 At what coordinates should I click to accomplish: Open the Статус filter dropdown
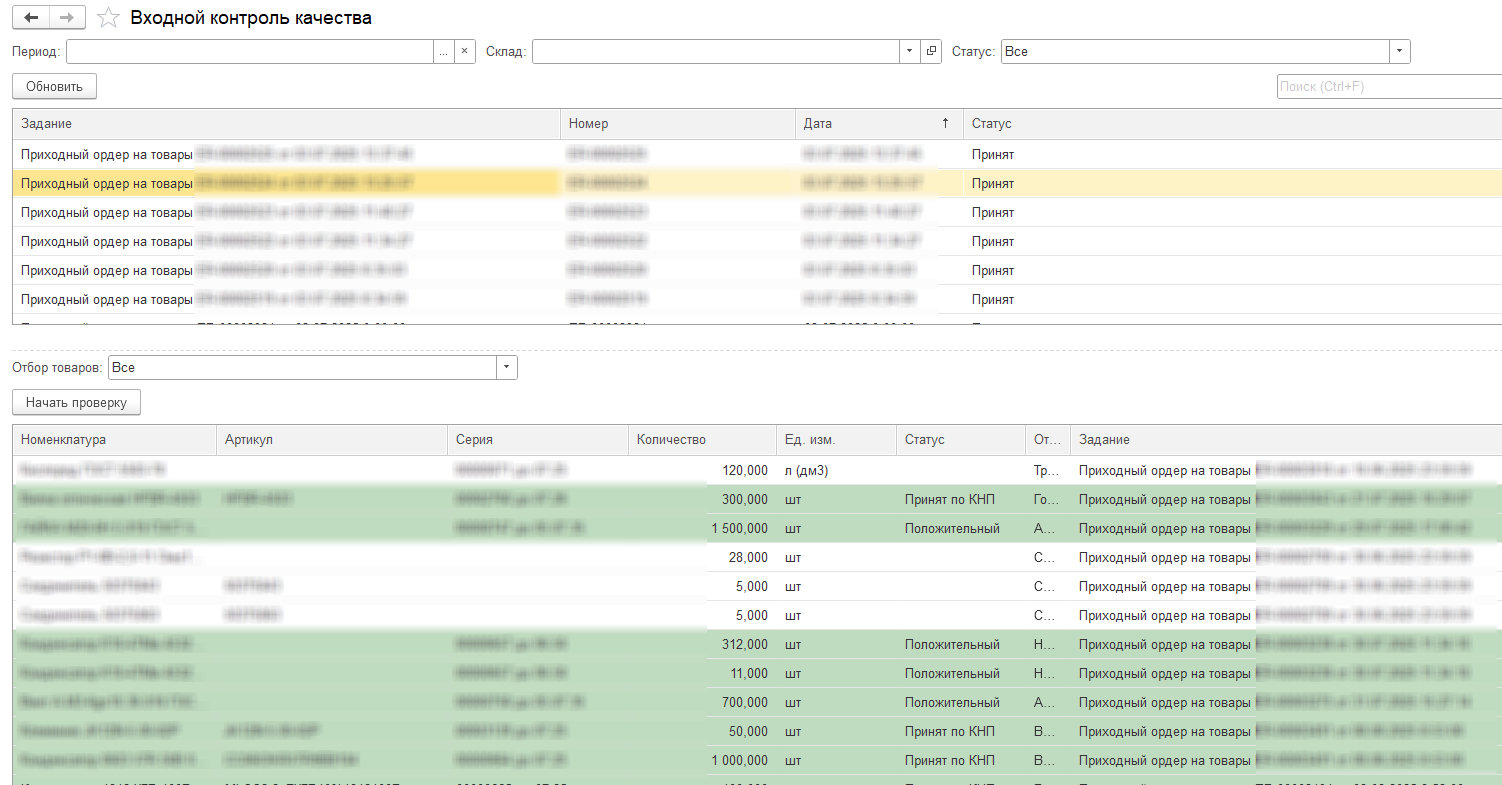pos(1399,51)
